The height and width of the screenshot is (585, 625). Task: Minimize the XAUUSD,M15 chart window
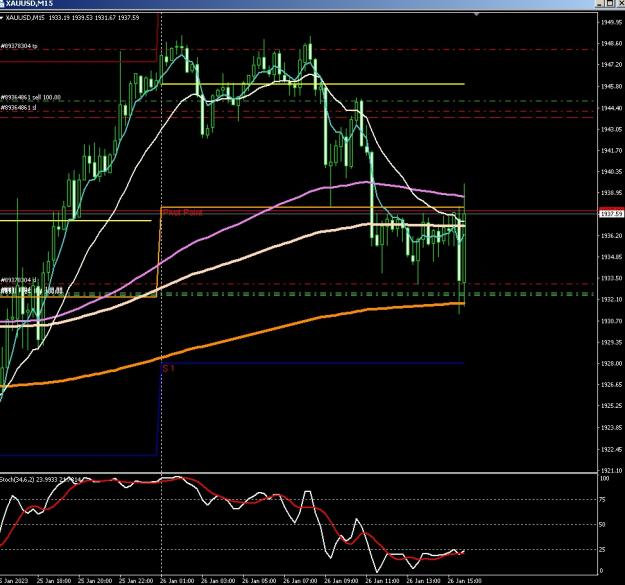click(x=600, y=4)
